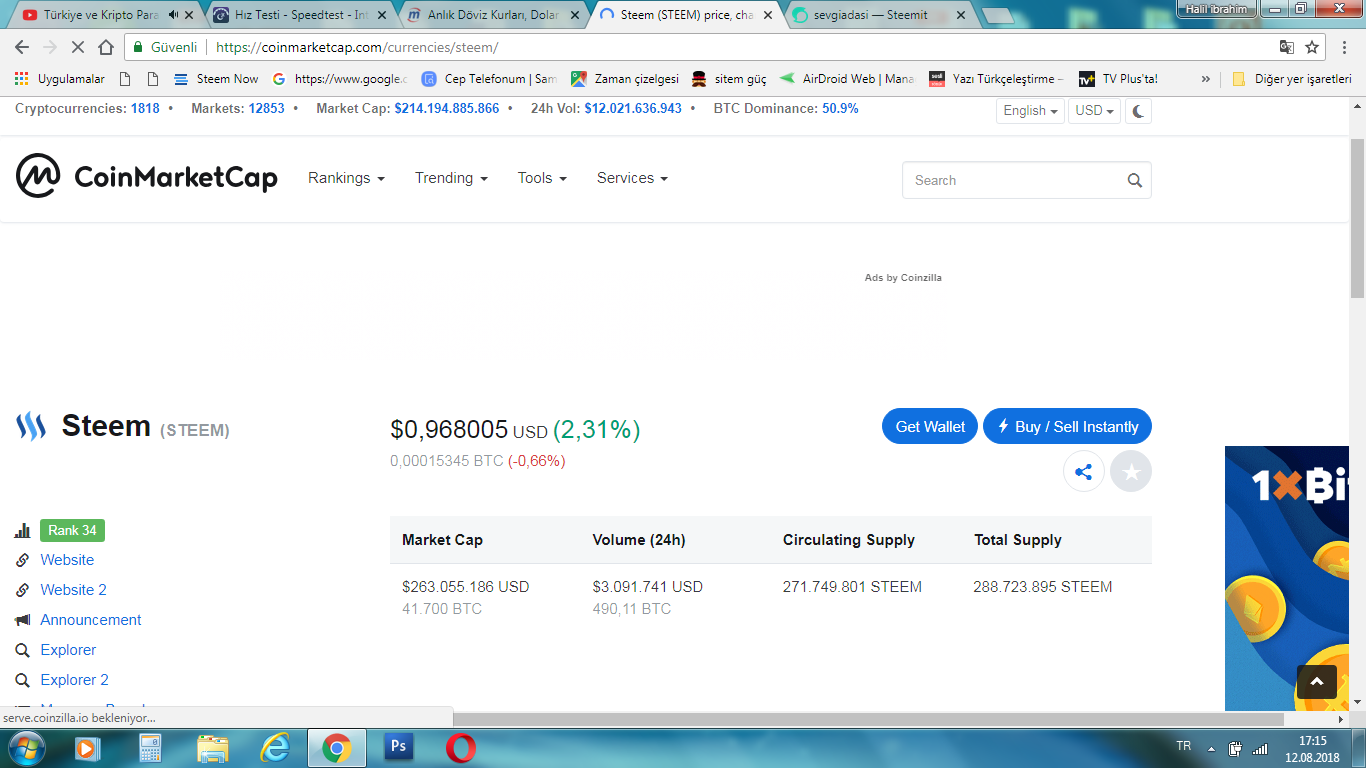Click the magnifier icon in the search box
1366x768 pixels.
1134,180
